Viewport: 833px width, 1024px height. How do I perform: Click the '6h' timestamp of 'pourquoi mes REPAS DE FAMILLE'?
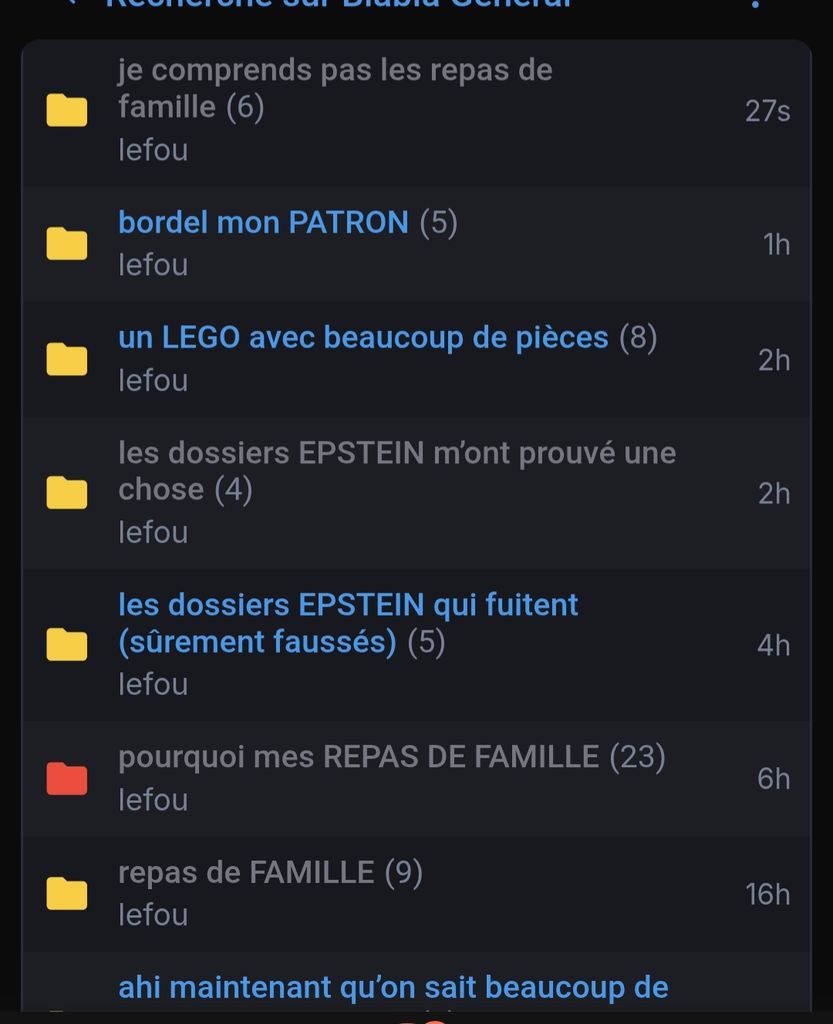pyautogui.click(x=773, y=778)
